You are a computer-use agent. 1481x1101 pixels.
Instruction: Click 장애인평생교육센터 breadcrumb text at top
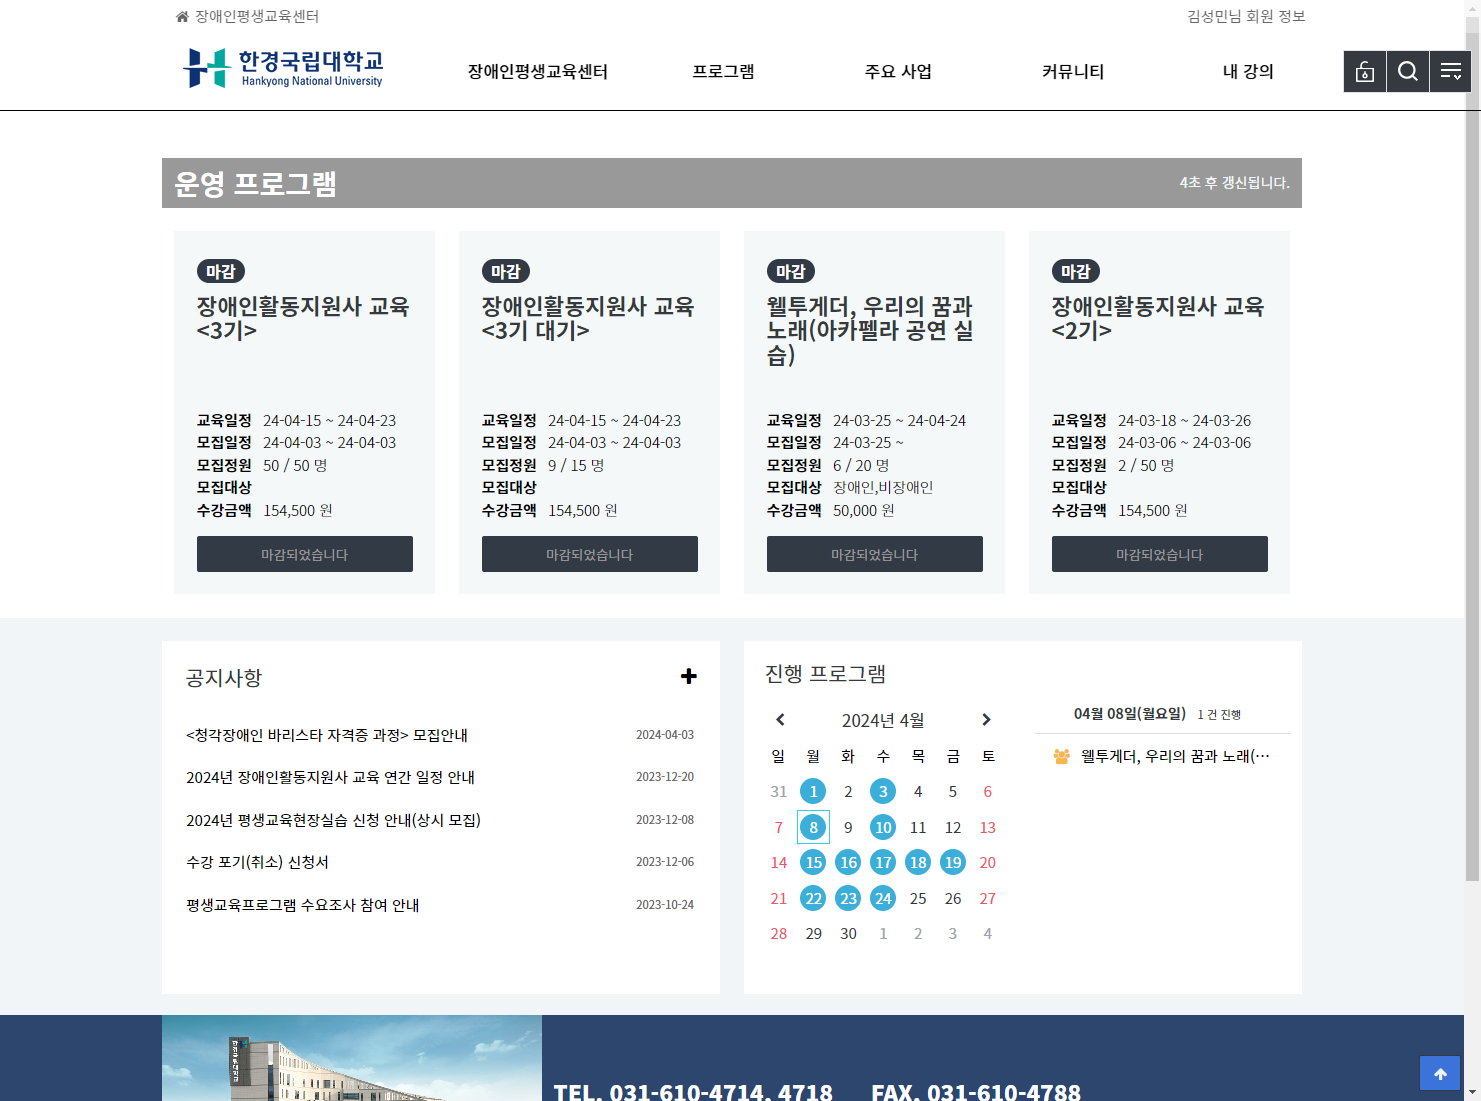[257, 16]
